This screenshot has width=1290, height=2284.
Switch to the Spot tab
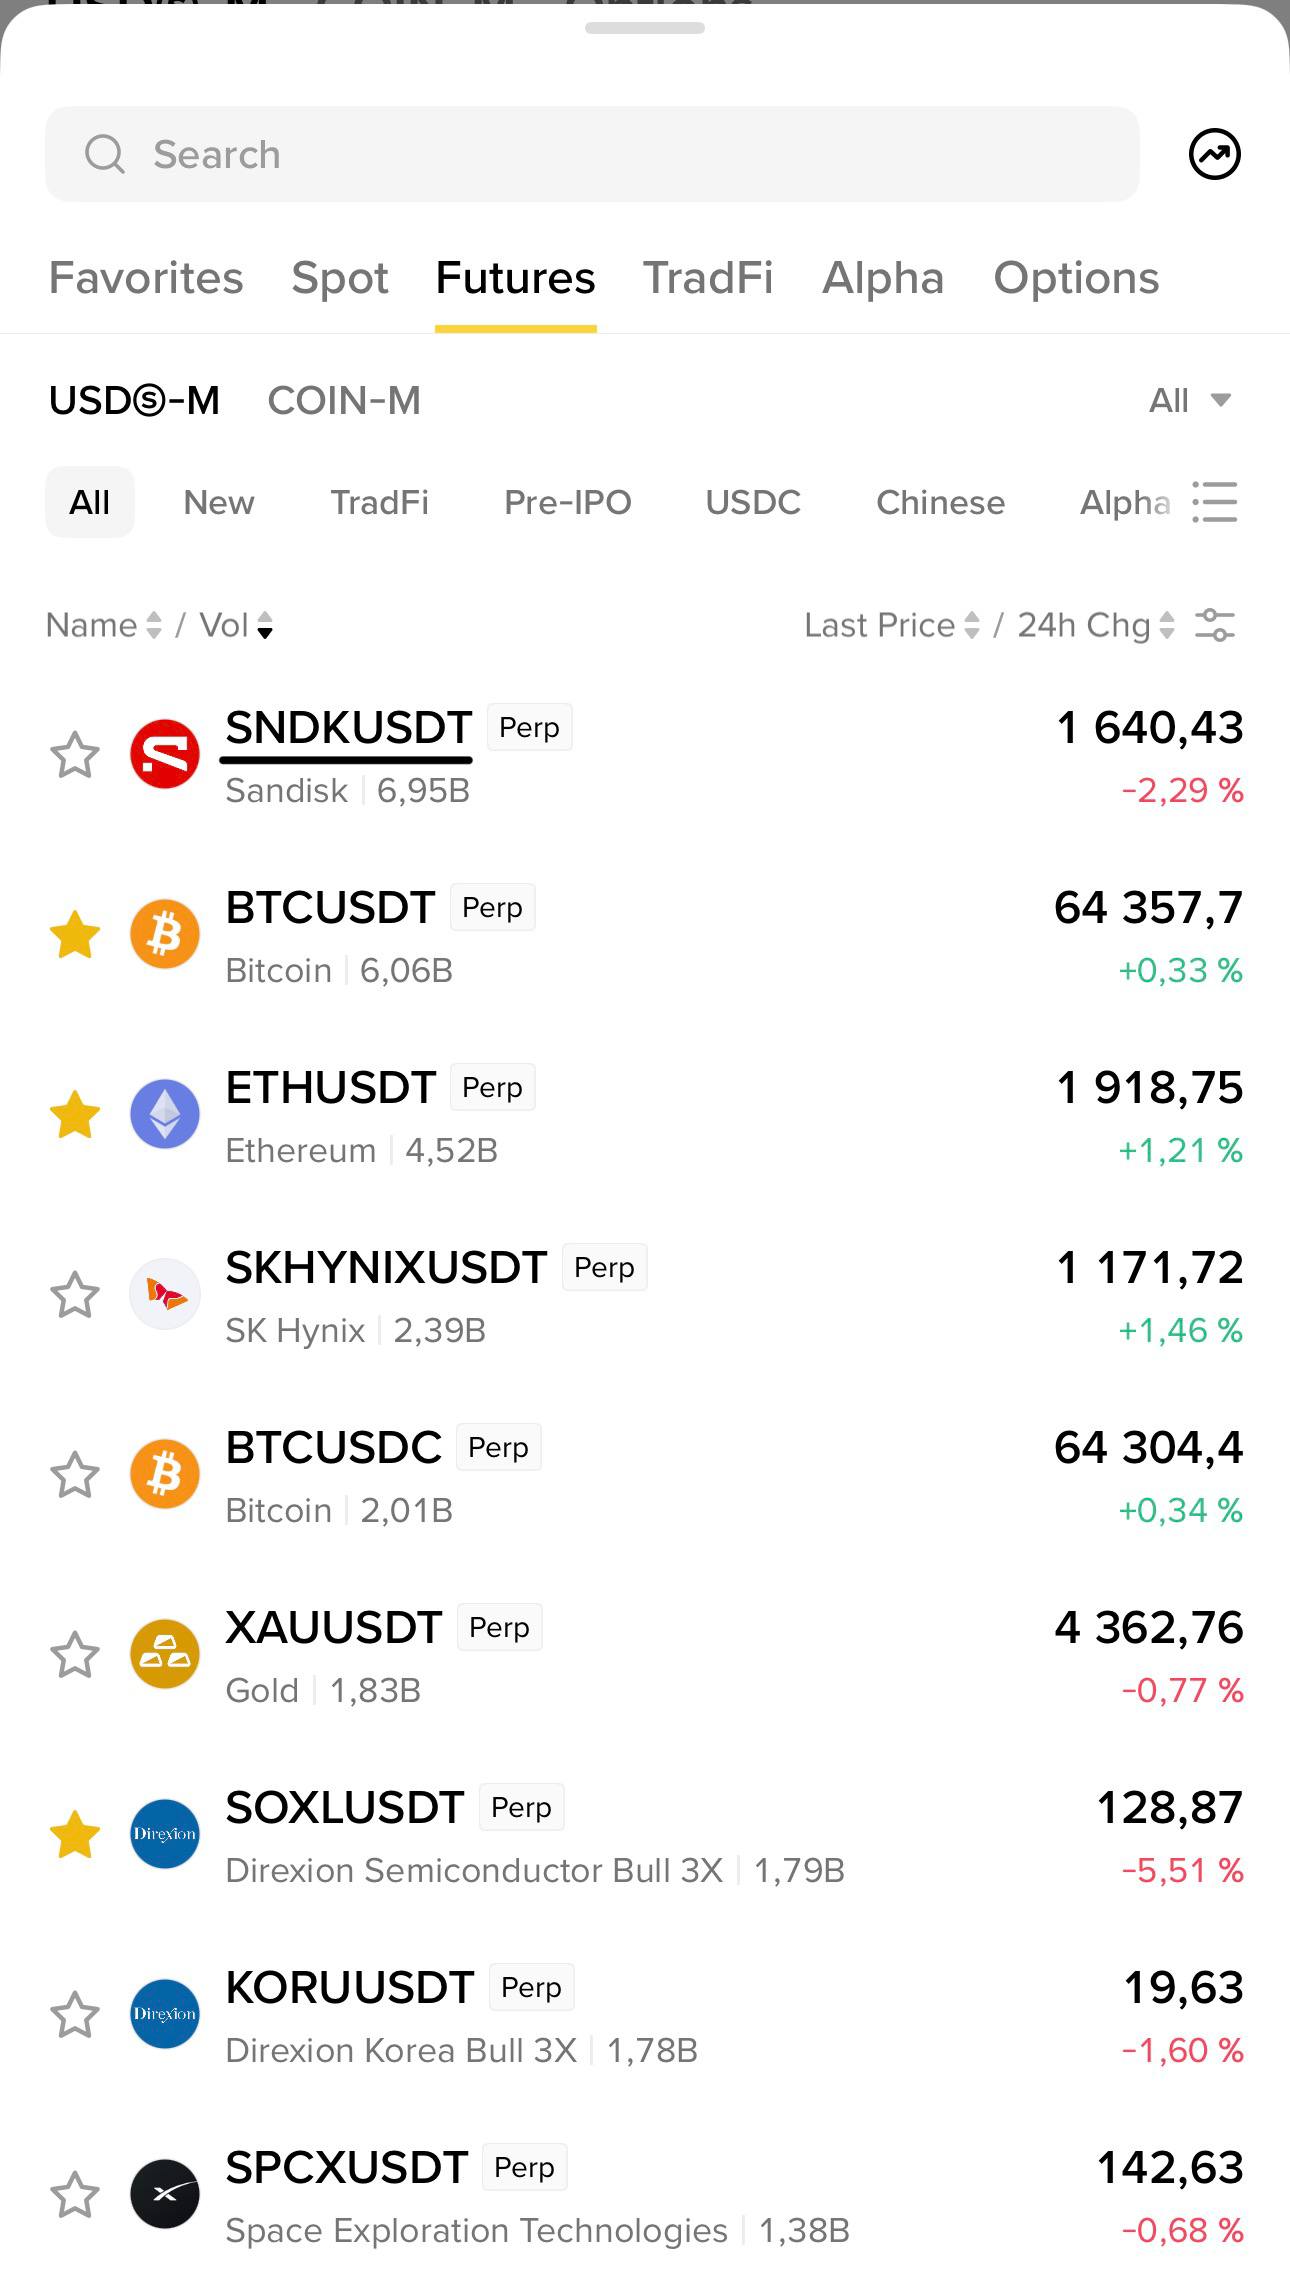[x=340, y=278]
